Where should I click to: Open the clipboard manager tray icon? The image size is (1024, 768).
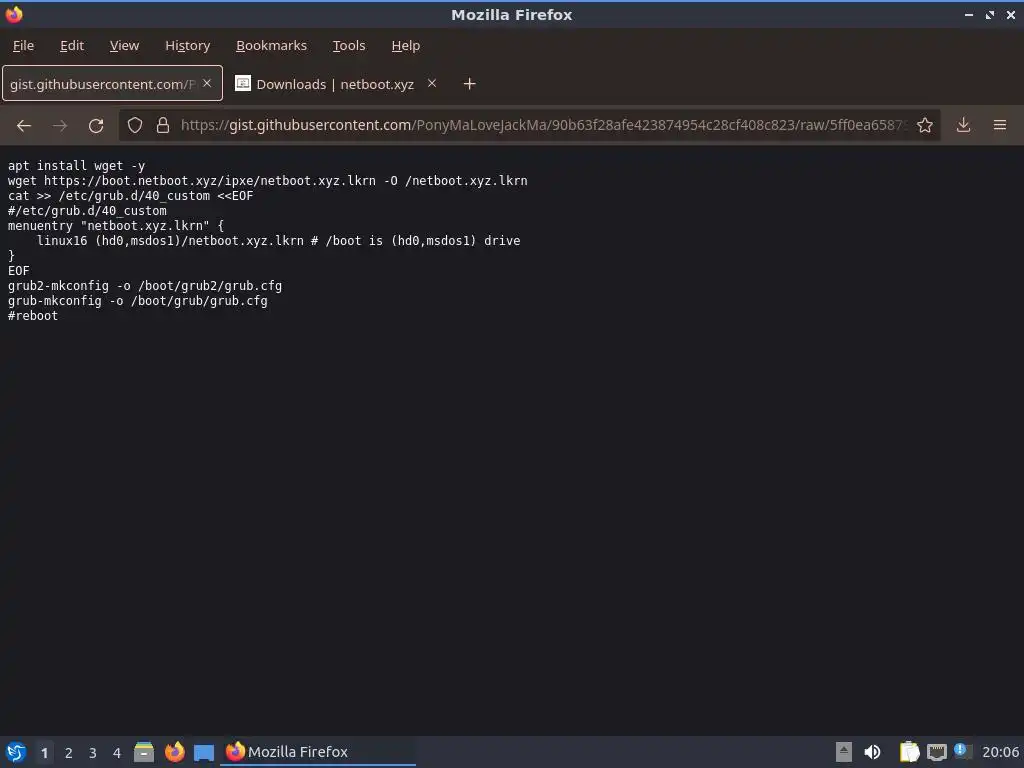908,752
